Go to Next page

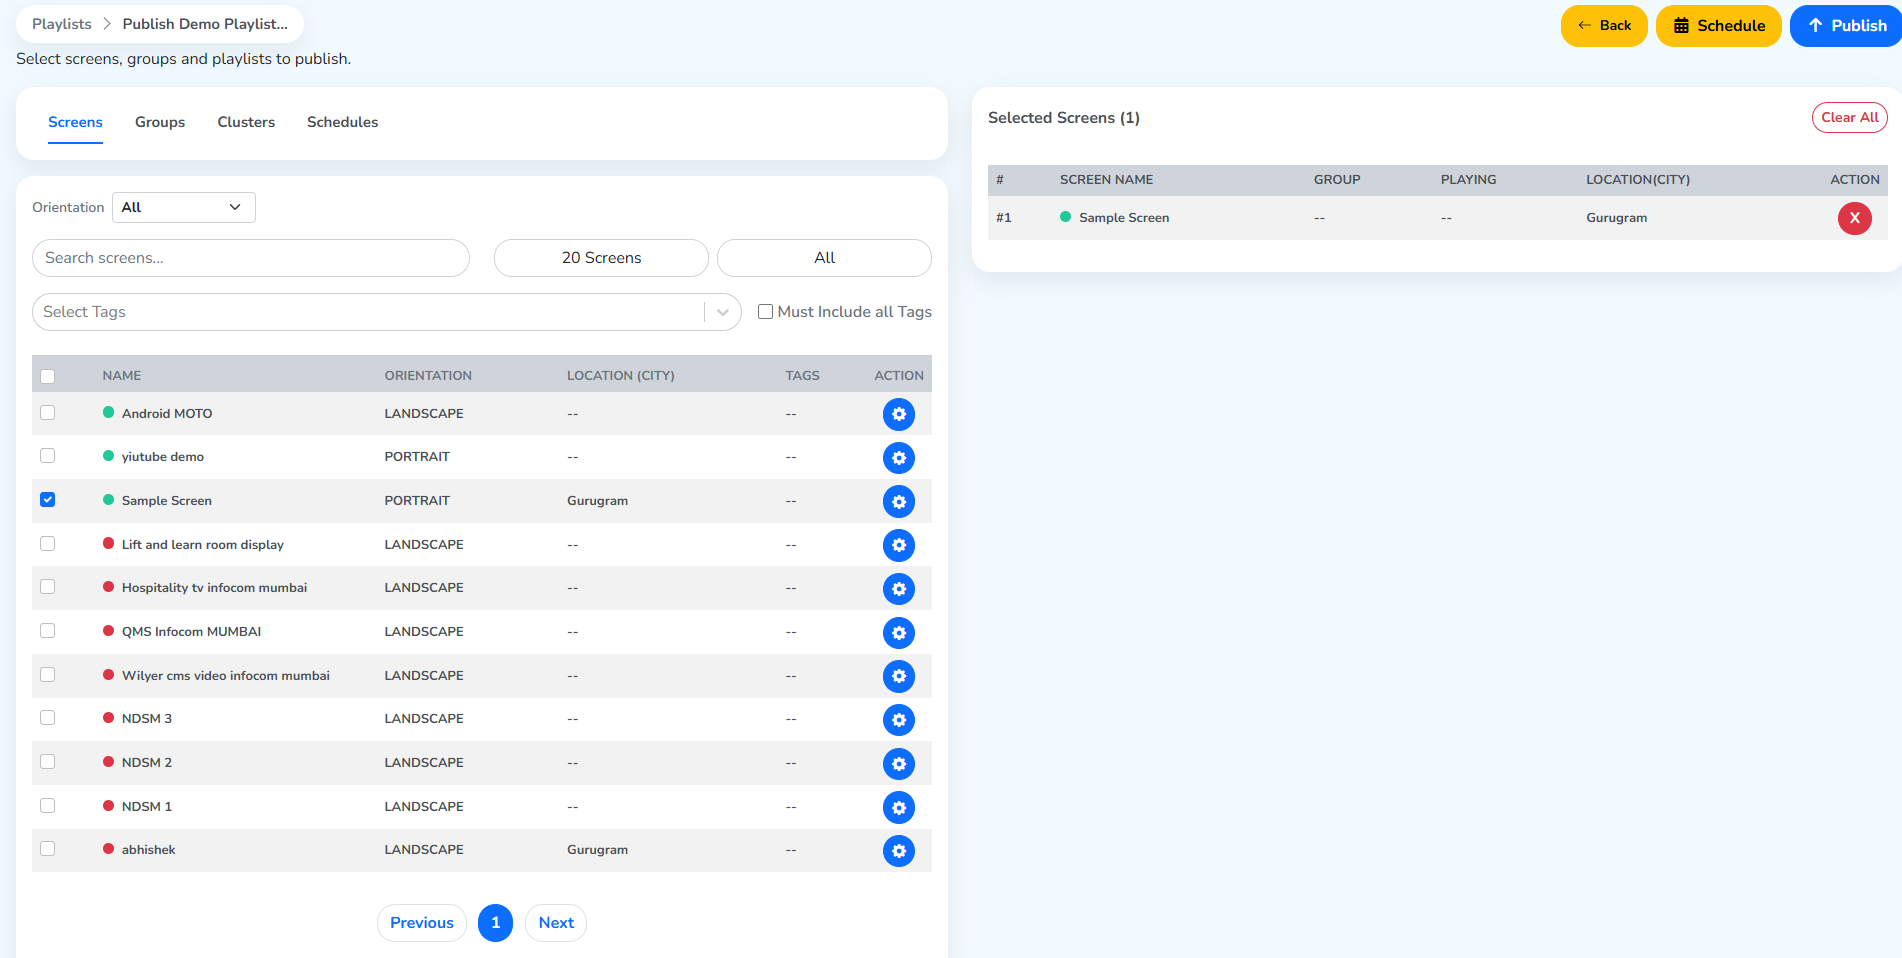[556, 923]
